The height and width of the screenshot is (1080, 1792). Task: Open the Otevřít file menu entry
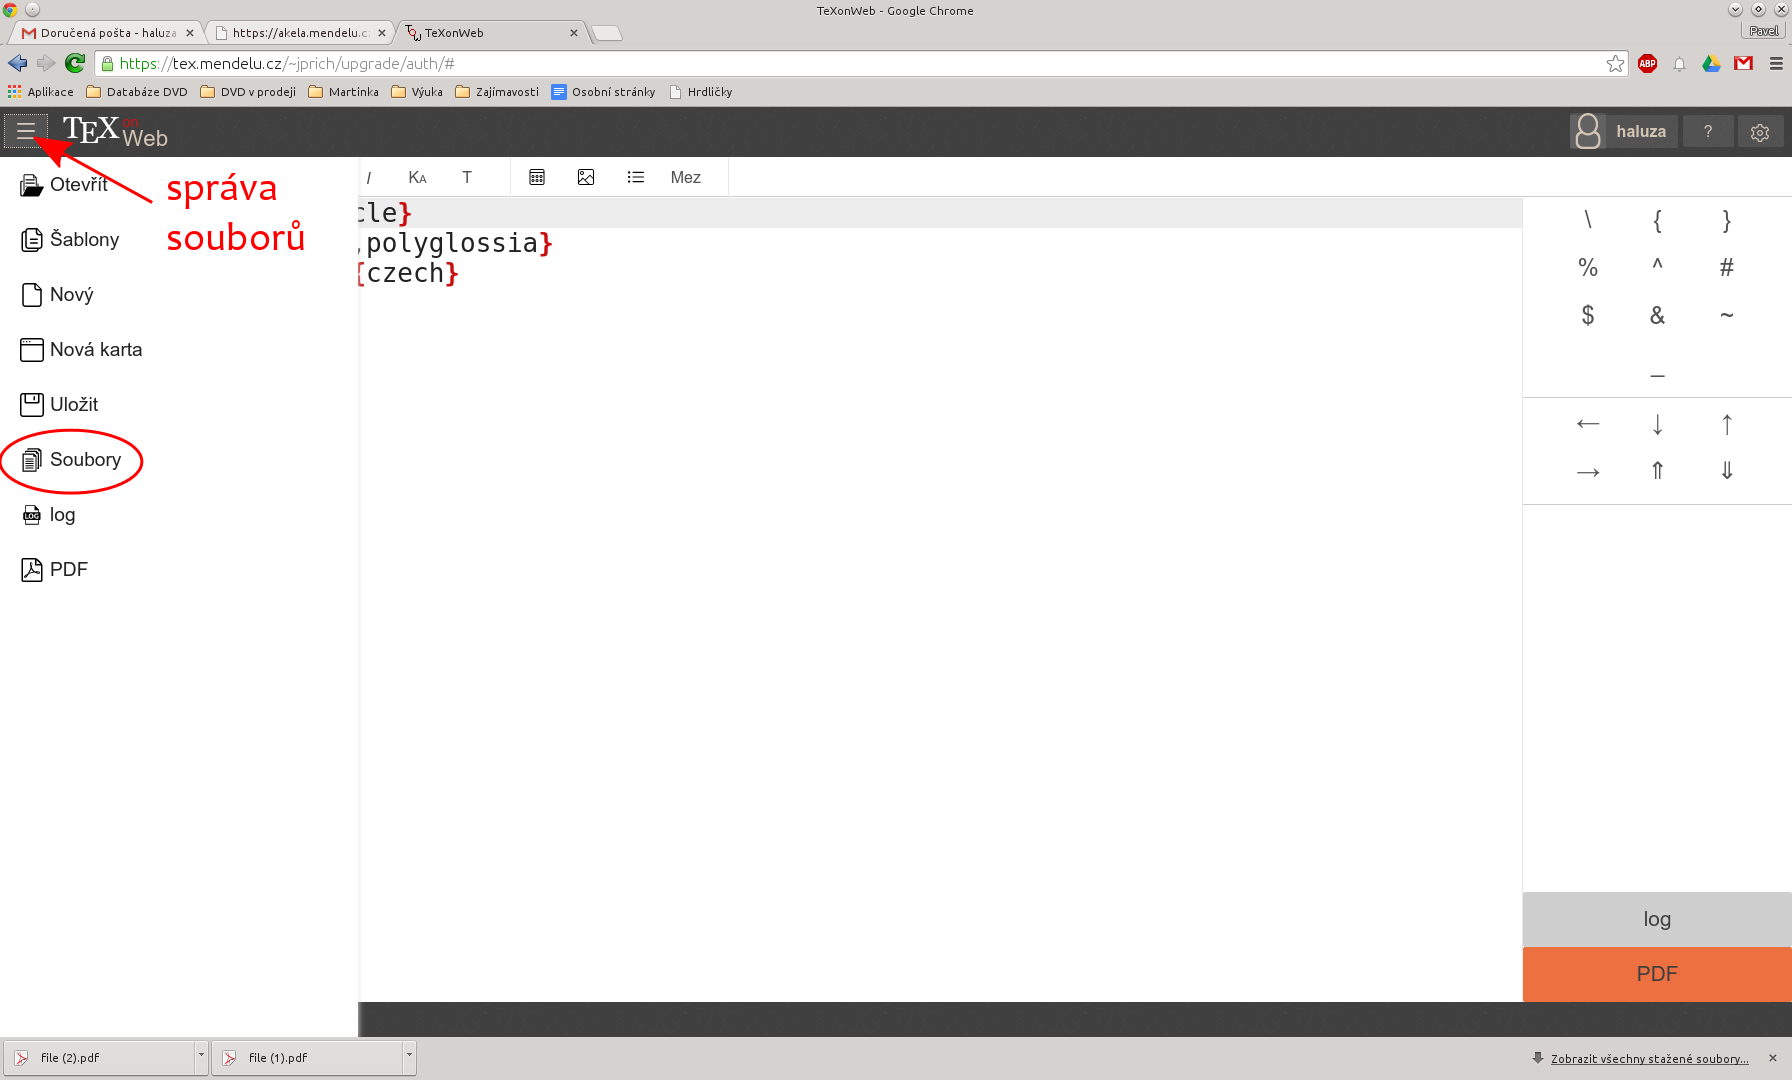click(64, 185)
